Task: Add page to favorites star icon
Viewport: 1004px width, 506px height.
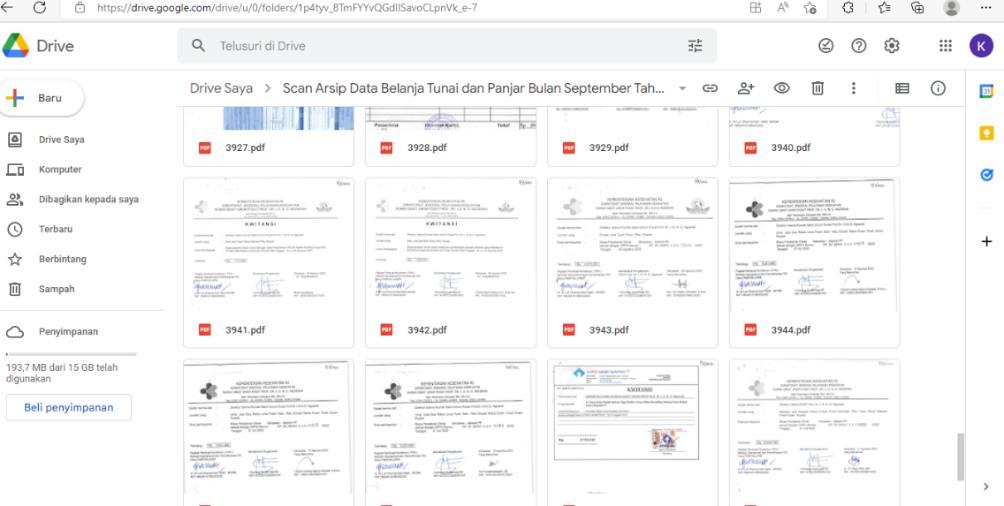Action: (810, 8)
